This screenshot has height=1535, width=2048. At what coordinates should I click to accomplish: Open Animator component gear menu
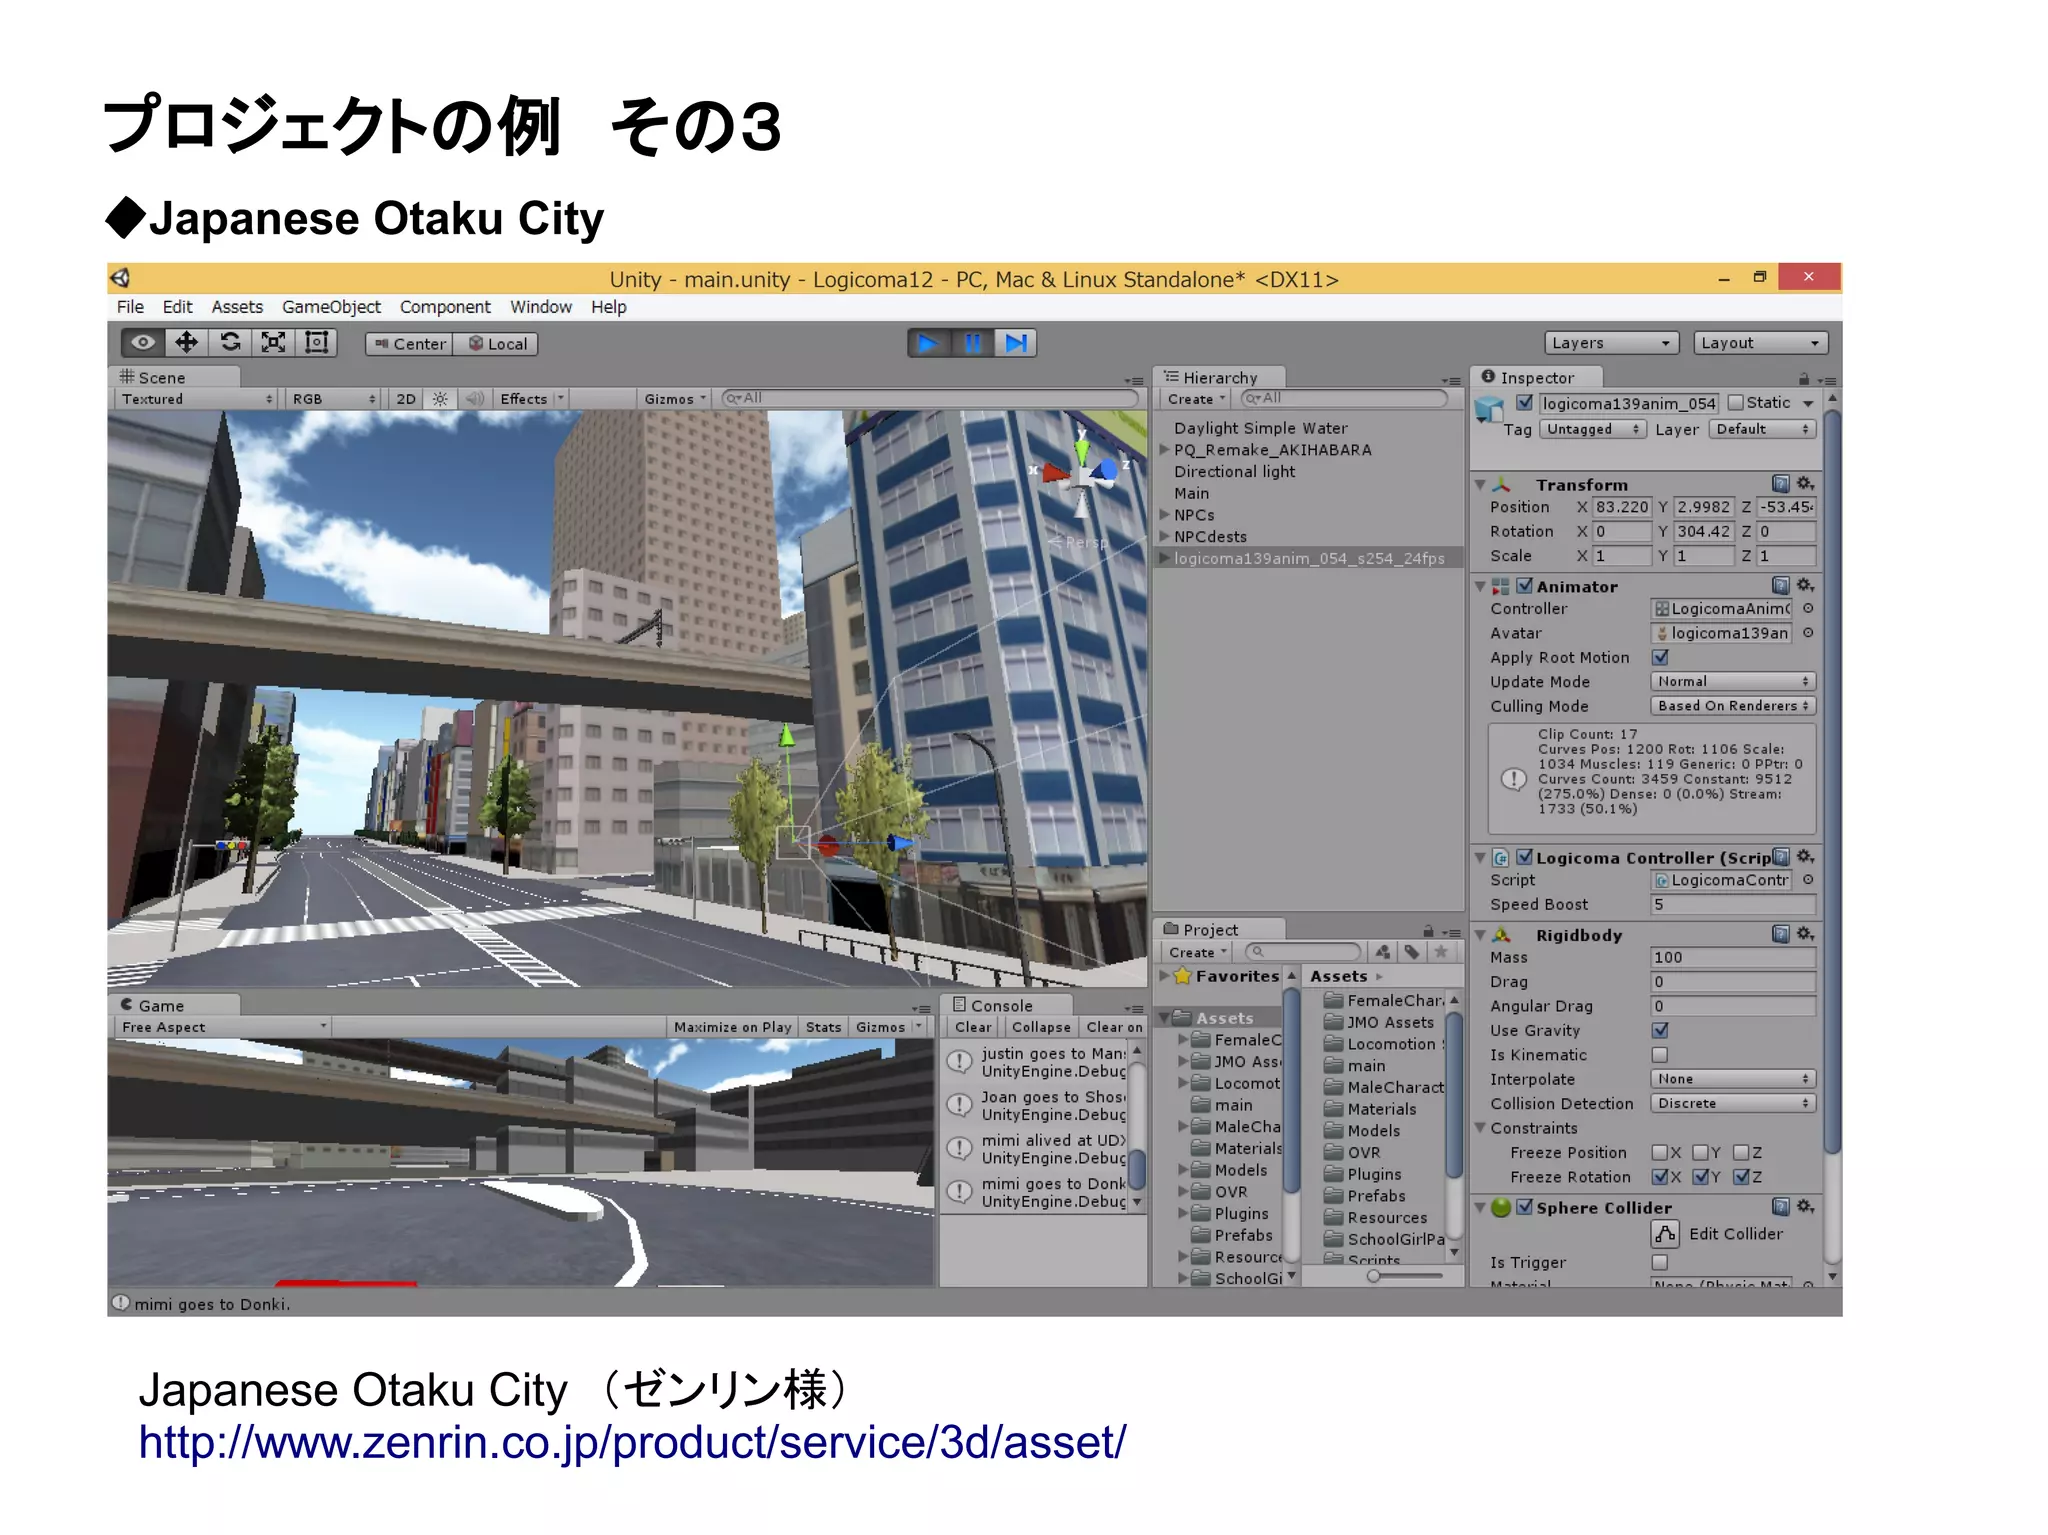[1805, 586]
